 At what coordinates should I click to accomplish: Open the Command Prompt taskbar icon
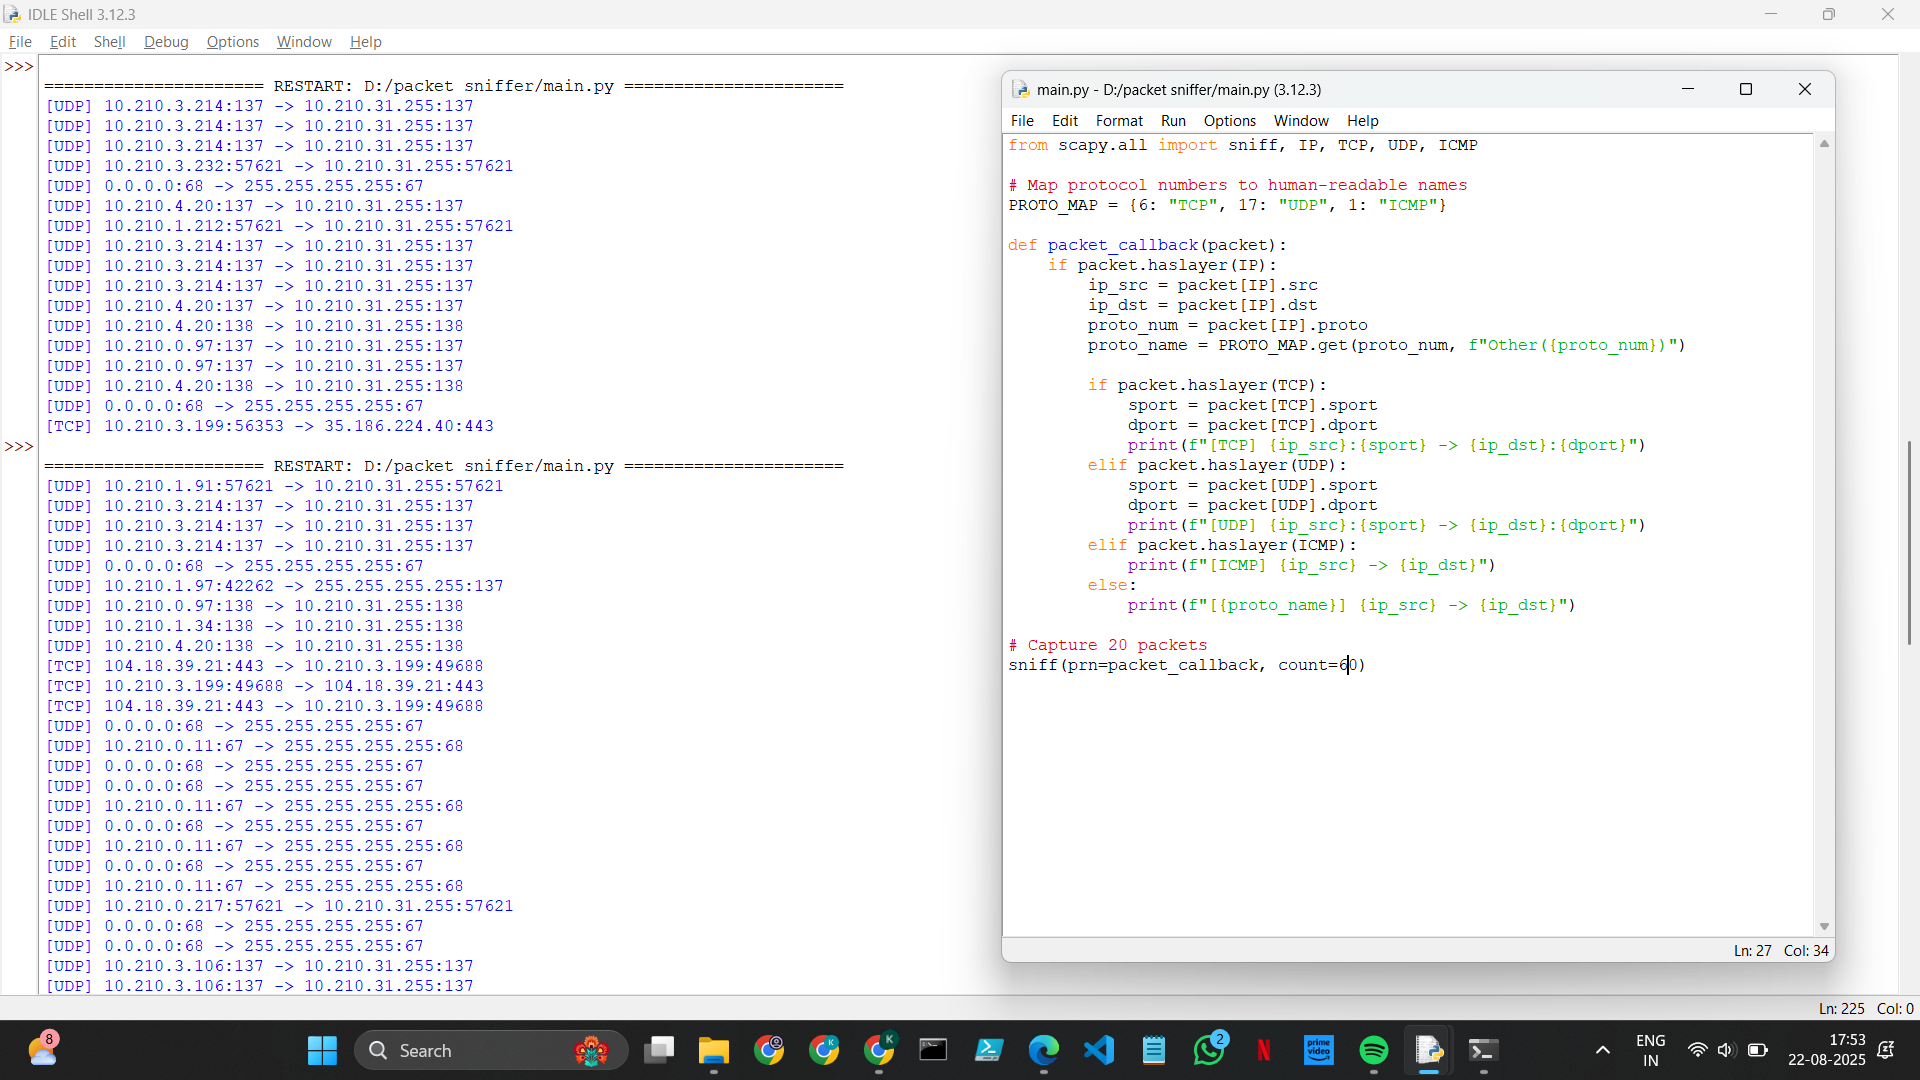933,1050
